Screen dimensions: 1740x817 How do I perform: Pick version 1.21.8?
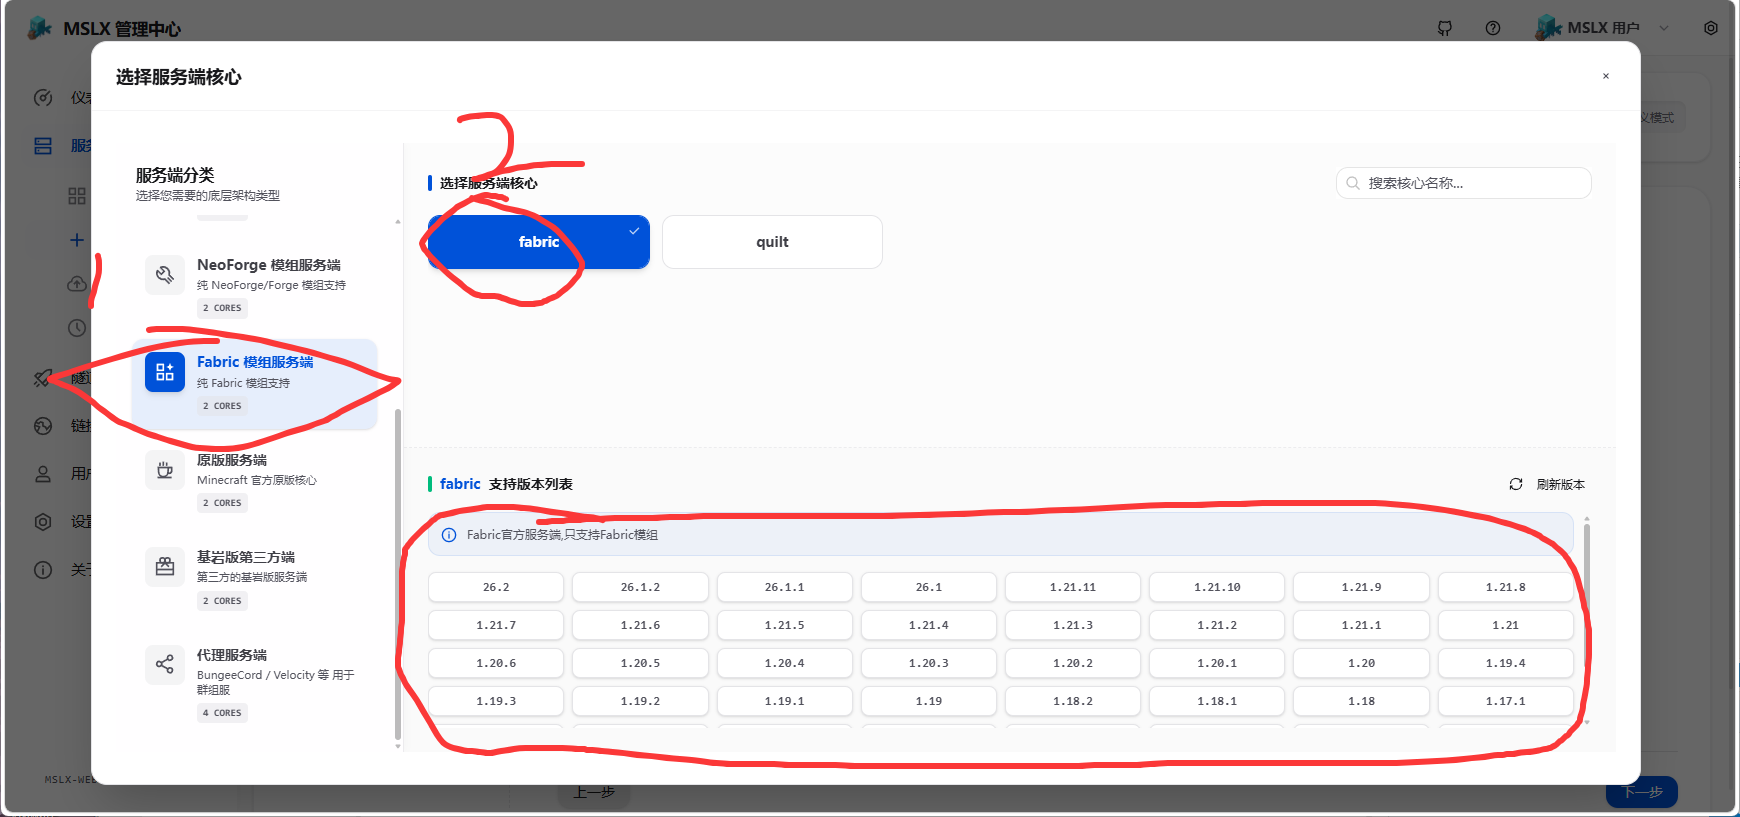tap(1506, 587)
